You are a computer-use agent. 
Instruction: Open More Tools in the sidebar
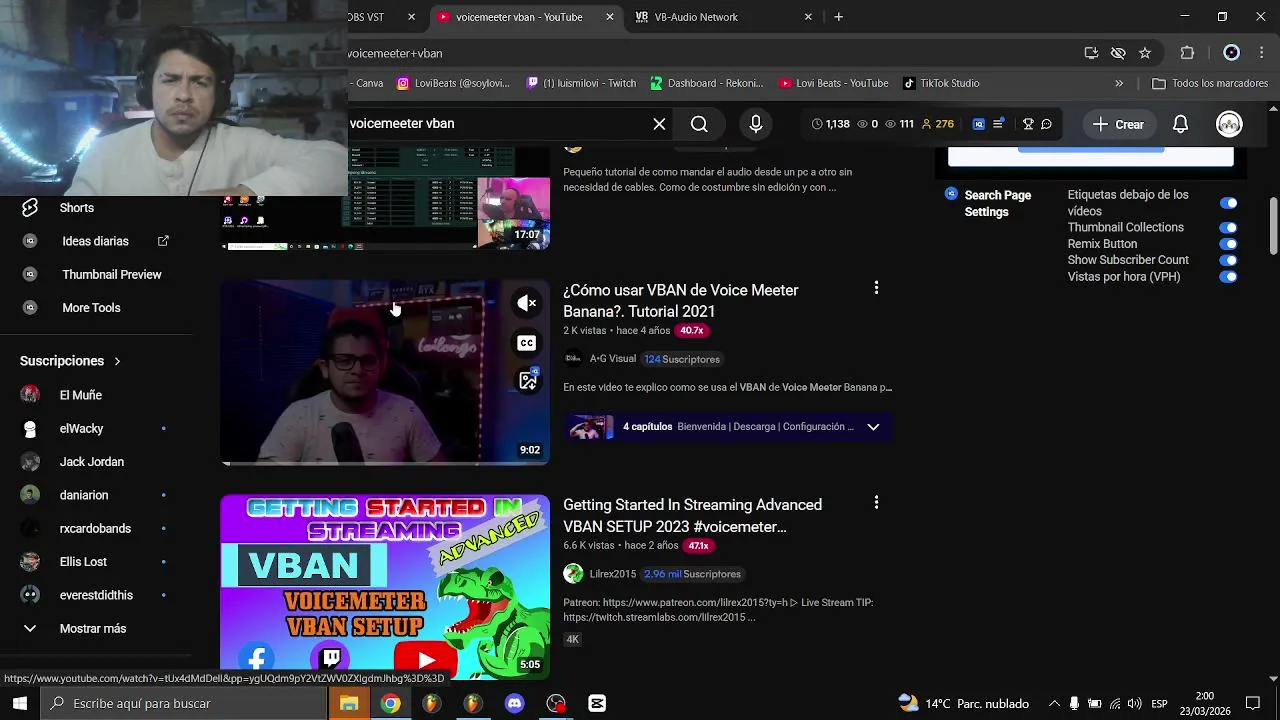pos(90,308)
